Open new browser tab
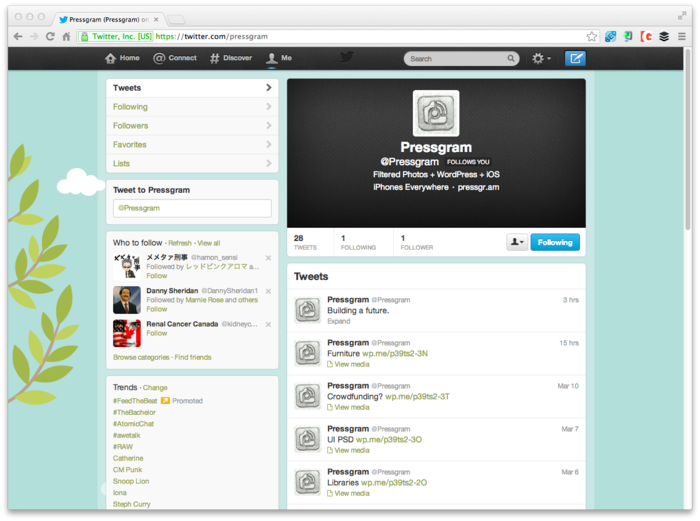This screenshot has width=700, height=521. 176,20
